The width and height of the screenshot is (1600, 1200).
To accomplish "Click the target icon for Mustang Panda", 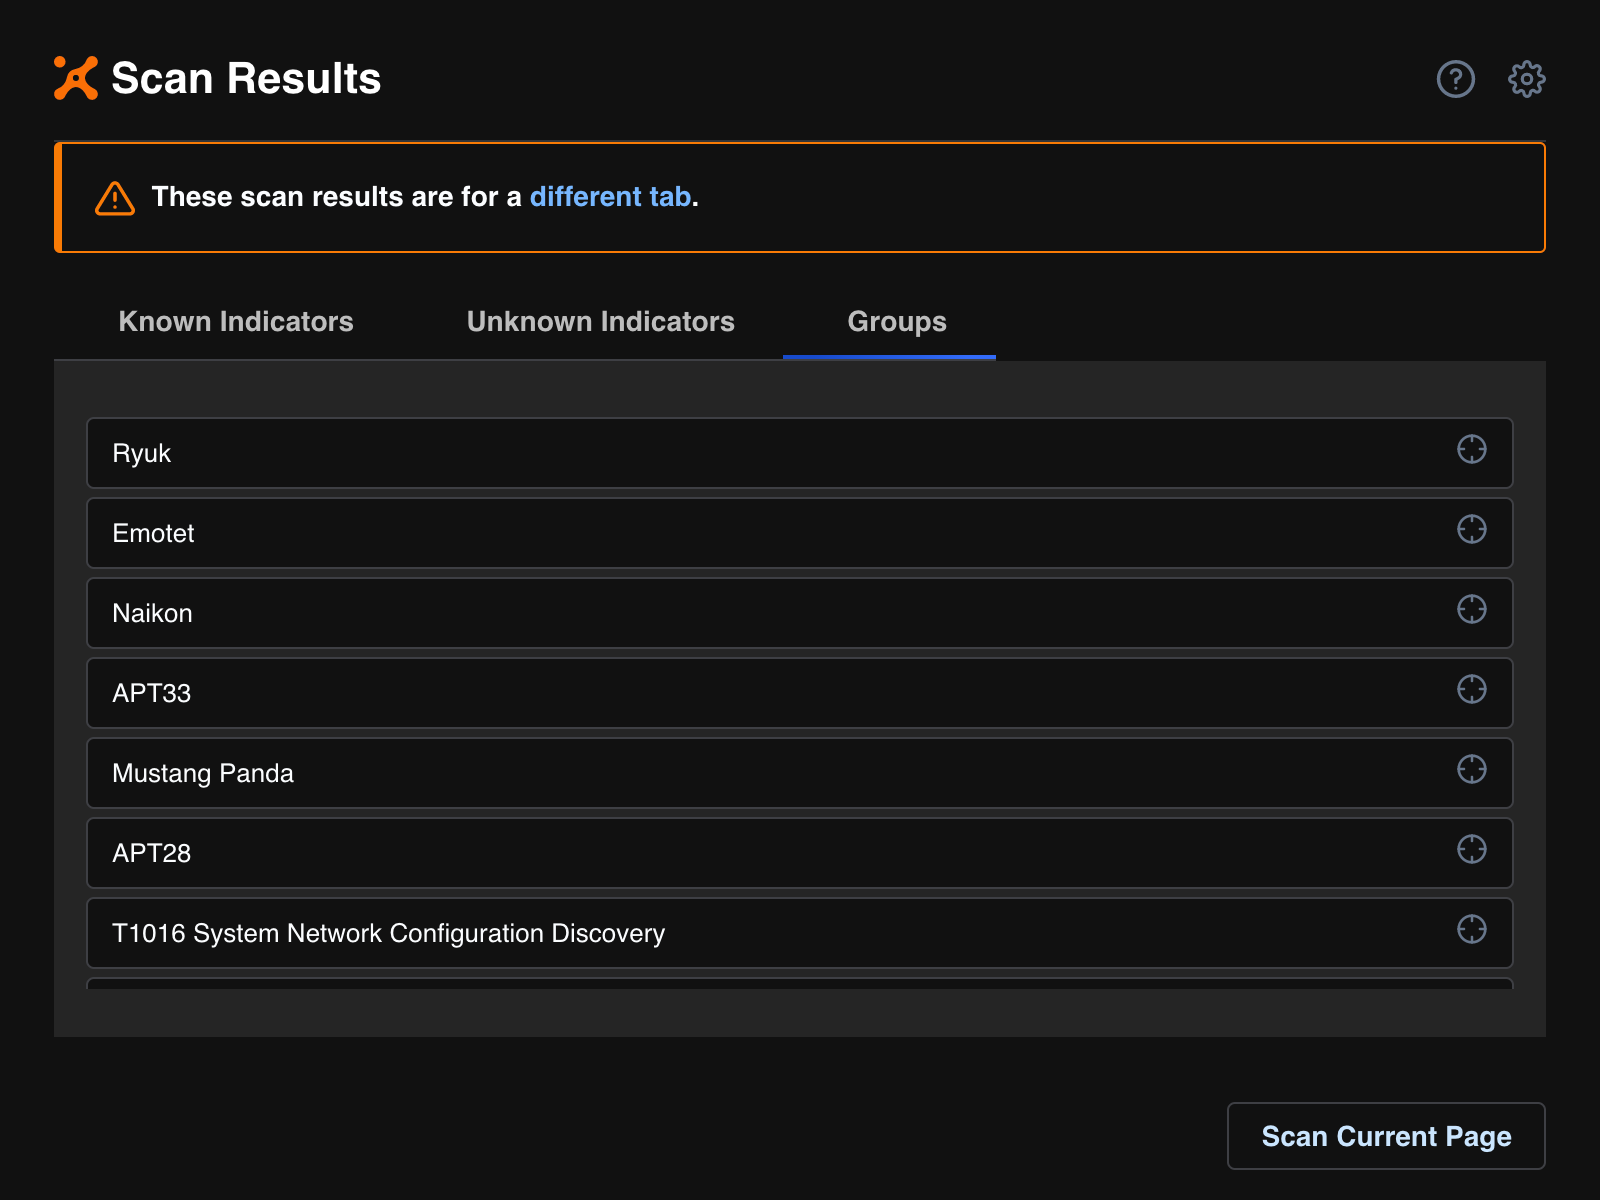I will click(x=1471, y=770).
